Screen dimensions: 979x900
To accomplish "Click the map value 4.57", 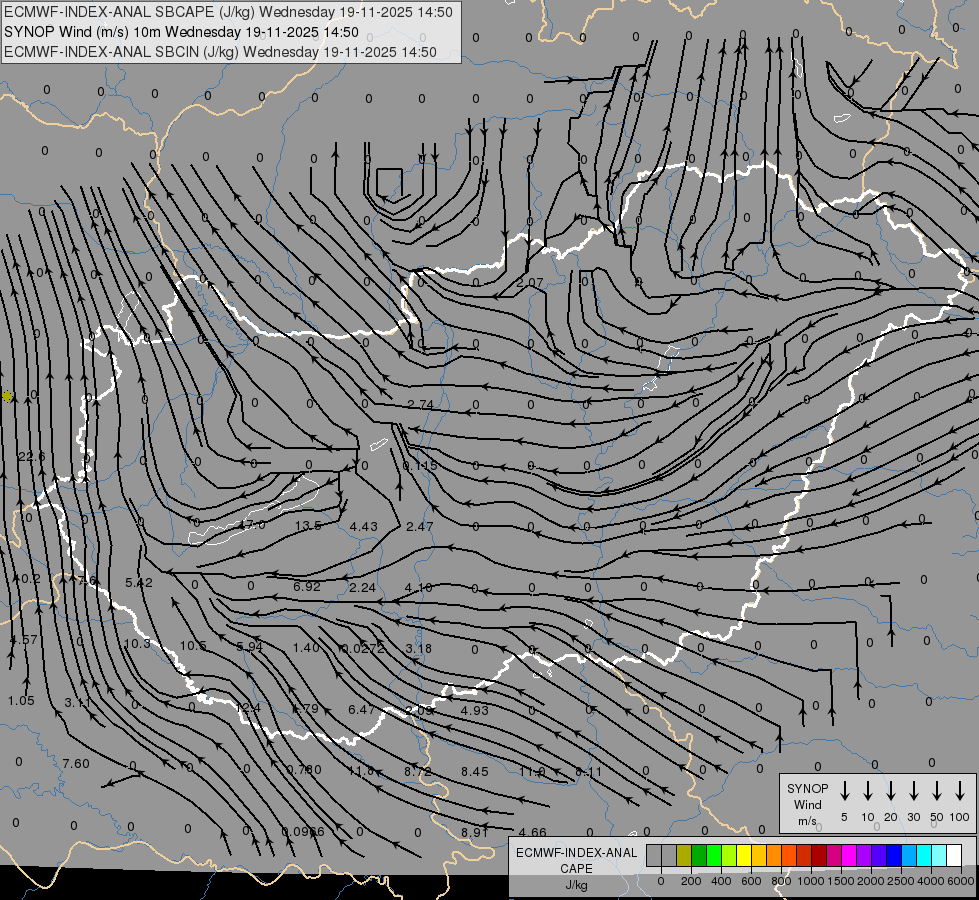I will [24, 640].
